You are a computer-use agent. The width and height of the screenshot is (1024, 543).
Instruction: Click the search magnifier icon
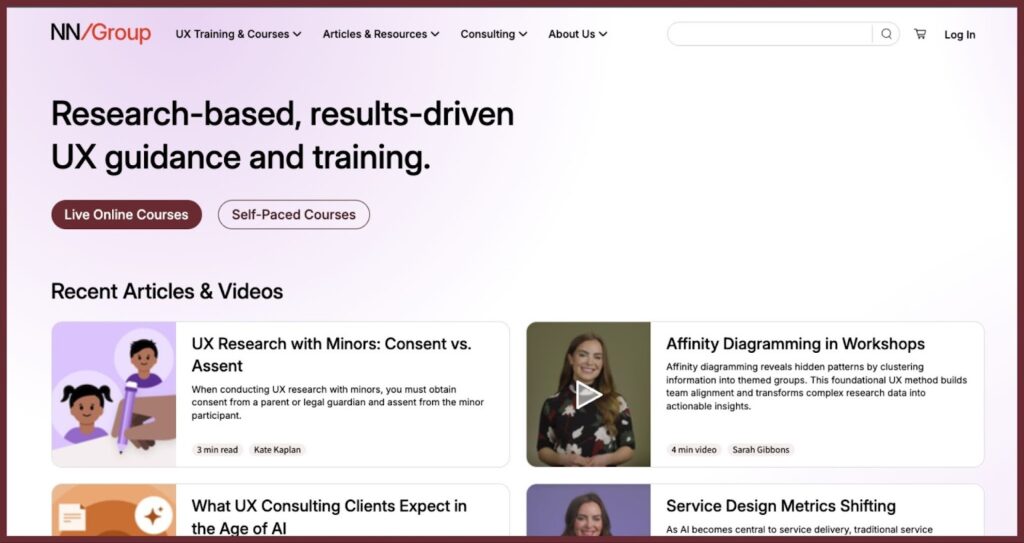[x=886, y=34]
